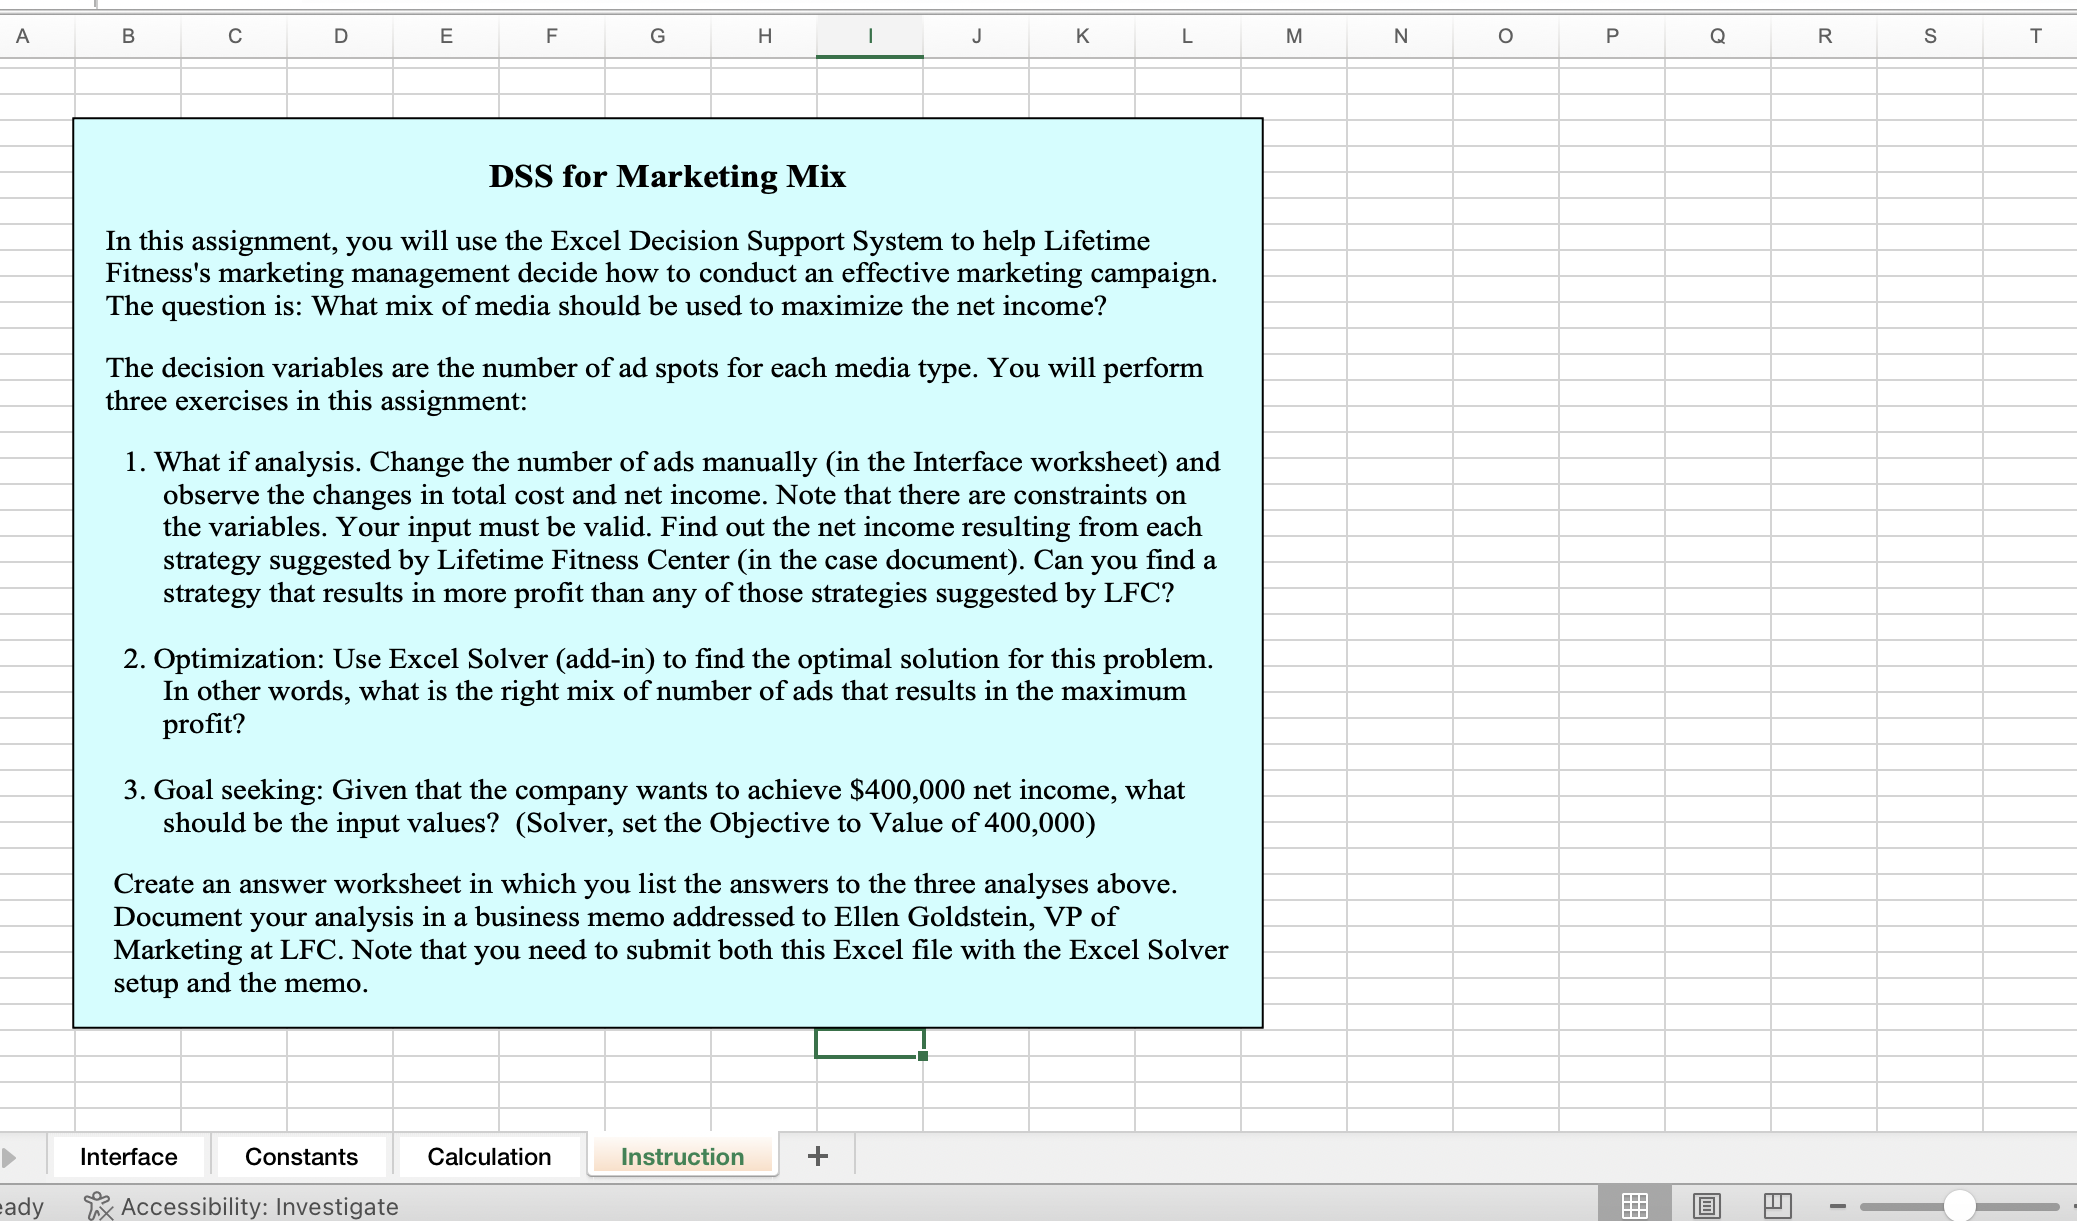Select the Instruction worksheet tab
Viewport: 2077px width, 1221px height.
(x=682, y=1157)
